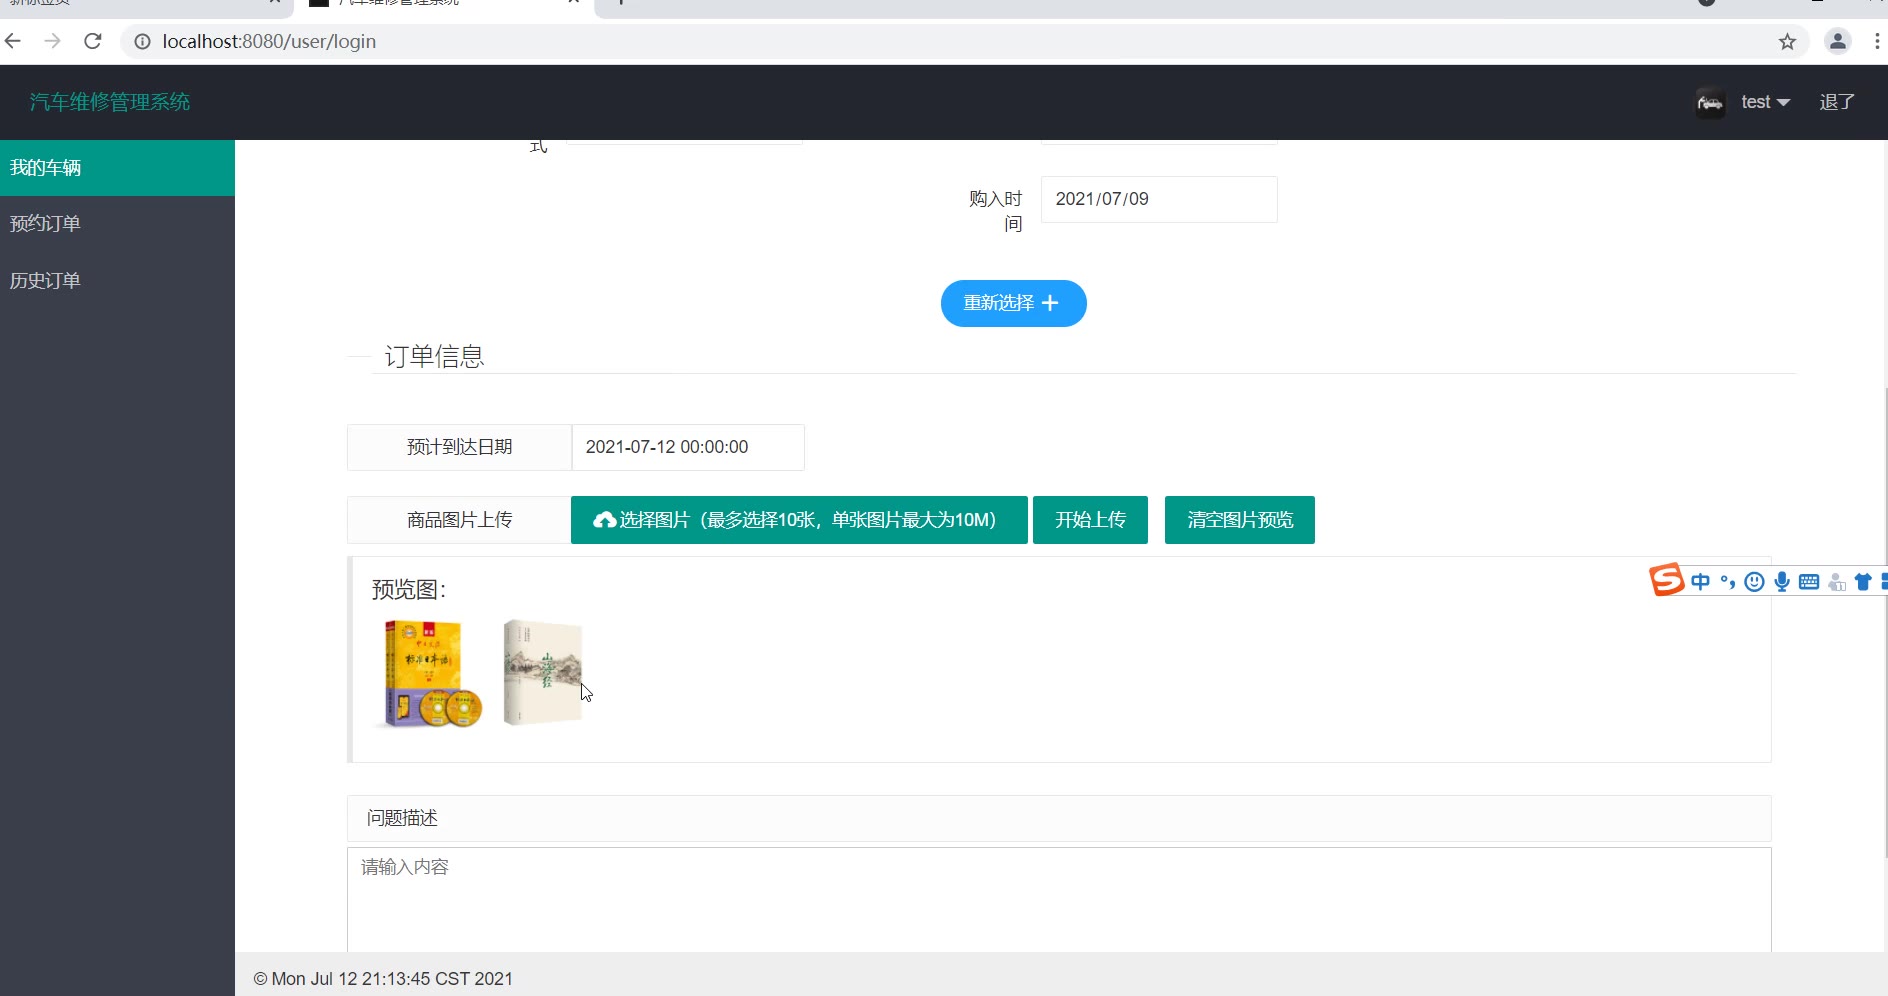Go back using browser back arrow
This screenshot has width=1888, height=996.
13,41
